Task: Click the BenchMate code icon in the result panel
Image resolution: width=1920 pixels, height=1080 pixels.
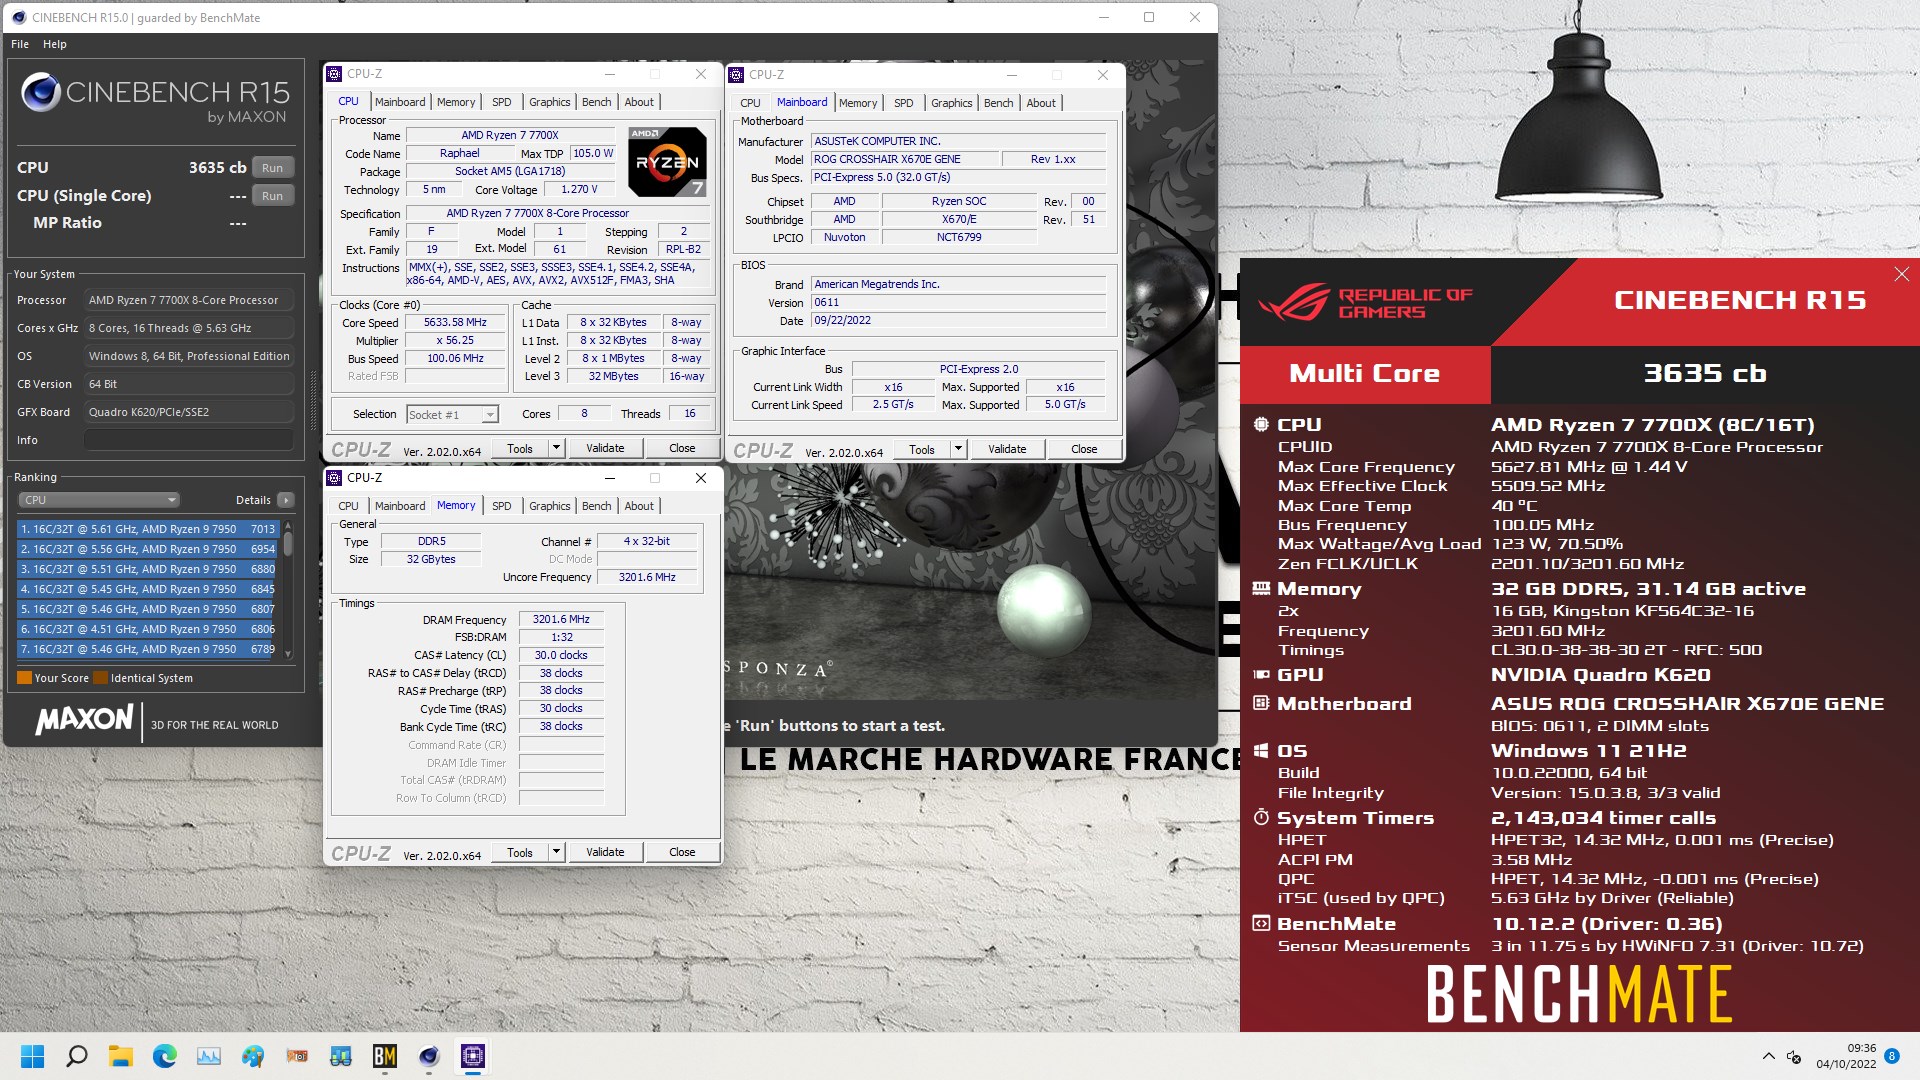Action: [x=1261, y=923]
